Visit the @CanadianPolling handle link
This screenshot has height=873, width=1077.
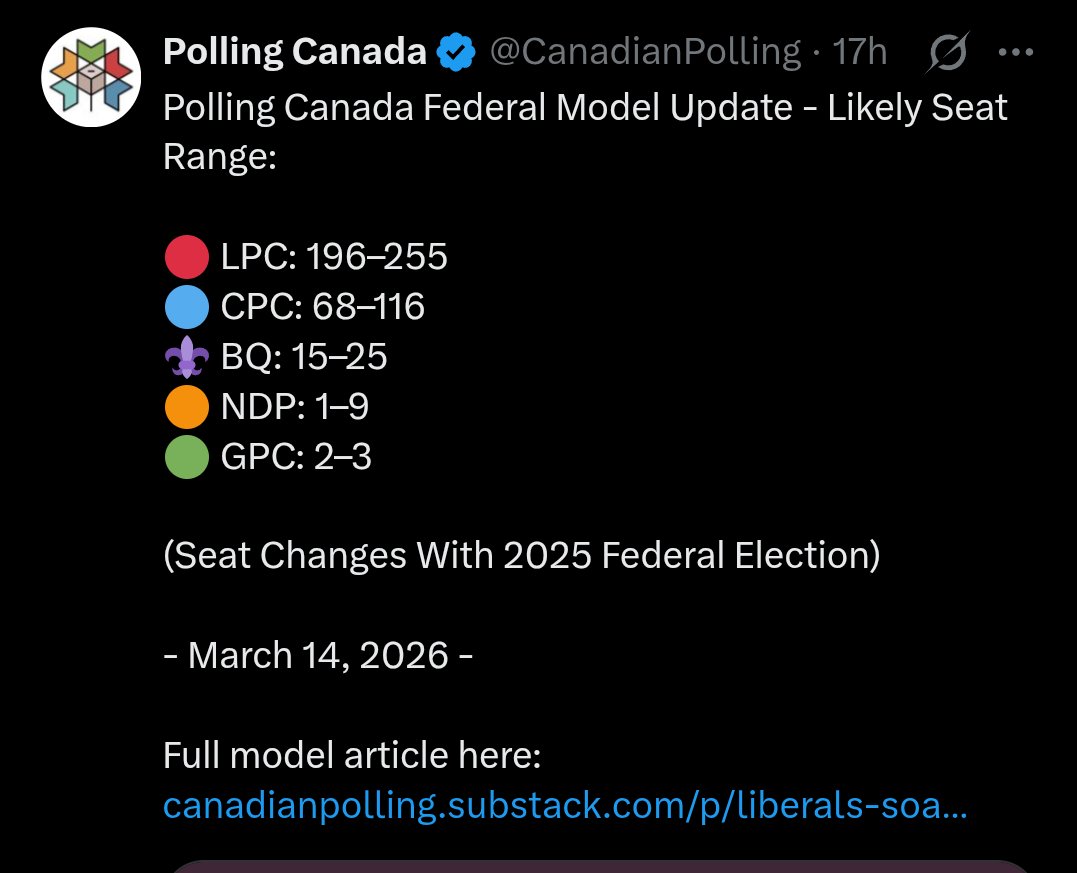click(x=644, y=53)
